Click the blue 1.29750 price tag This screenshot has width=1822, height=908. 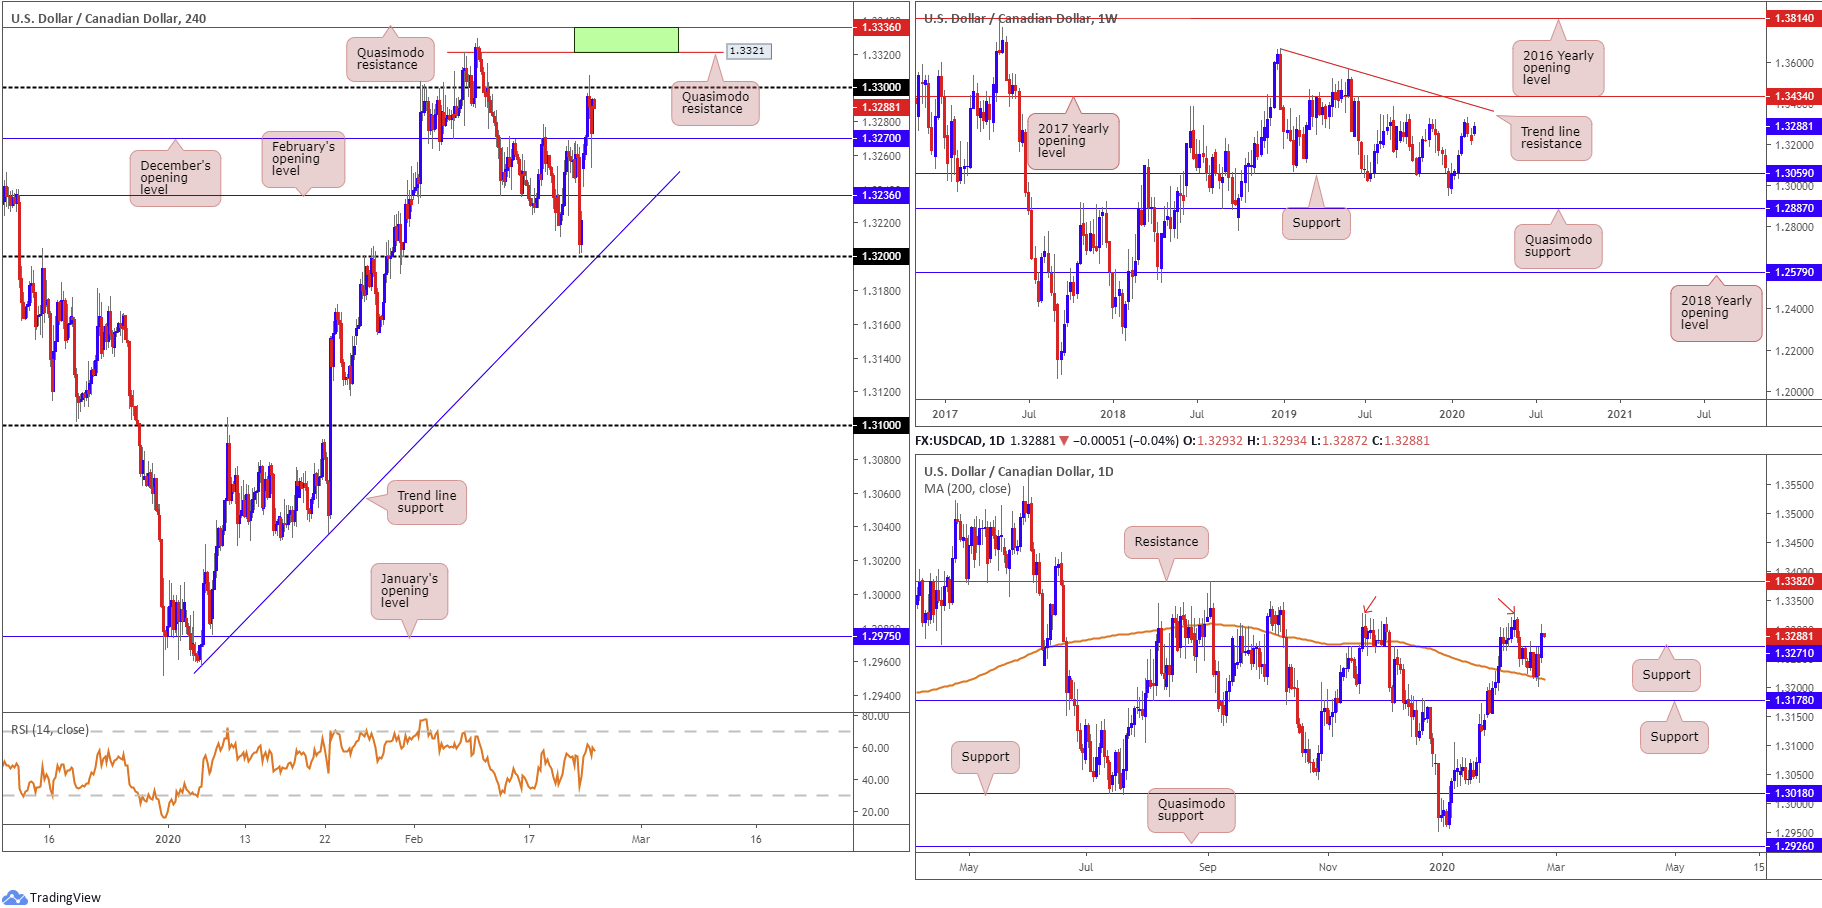coord(881,637)
